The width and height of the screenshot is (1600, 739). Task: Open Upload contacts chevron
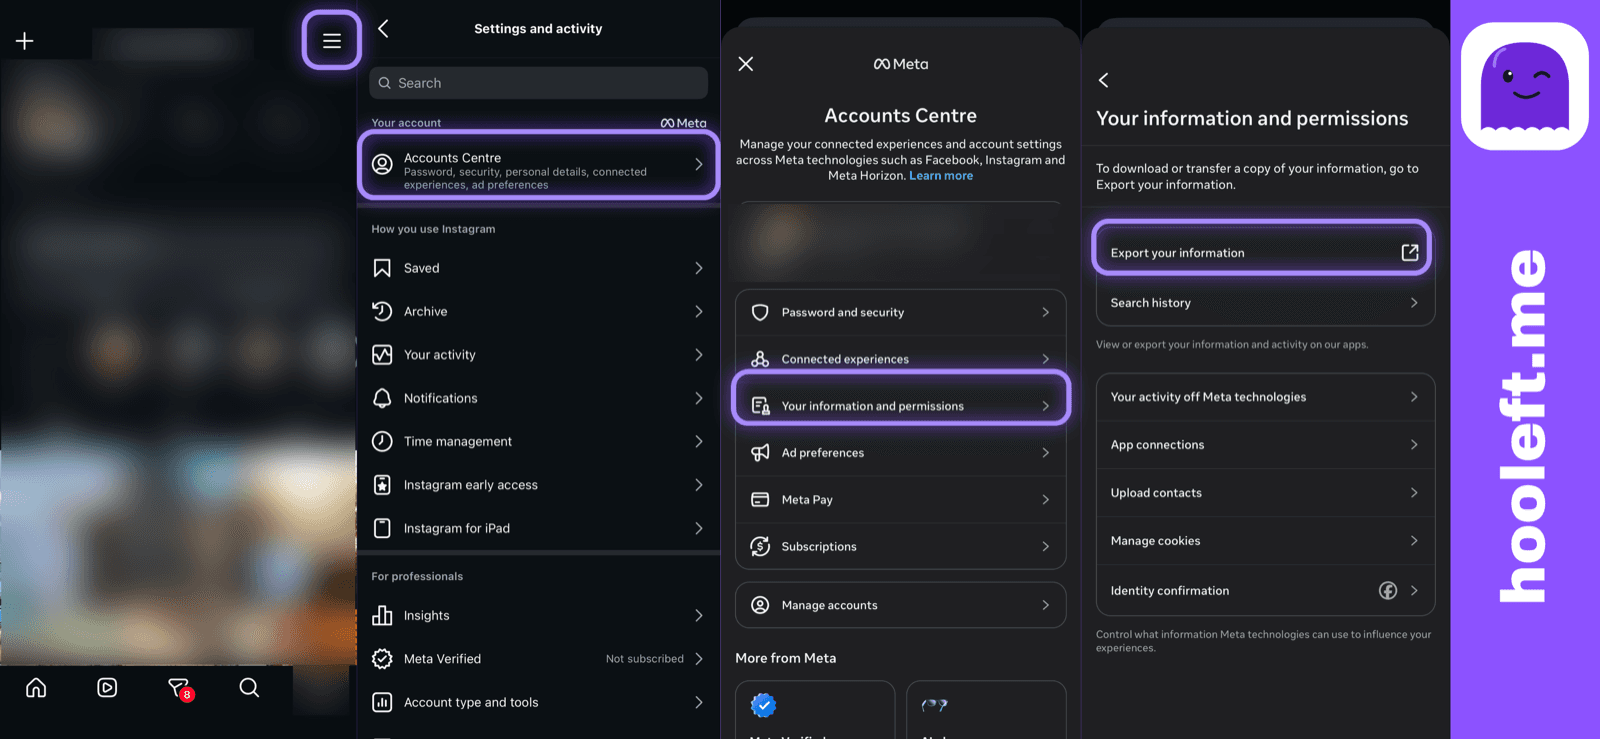click(x=1414, y=493)
